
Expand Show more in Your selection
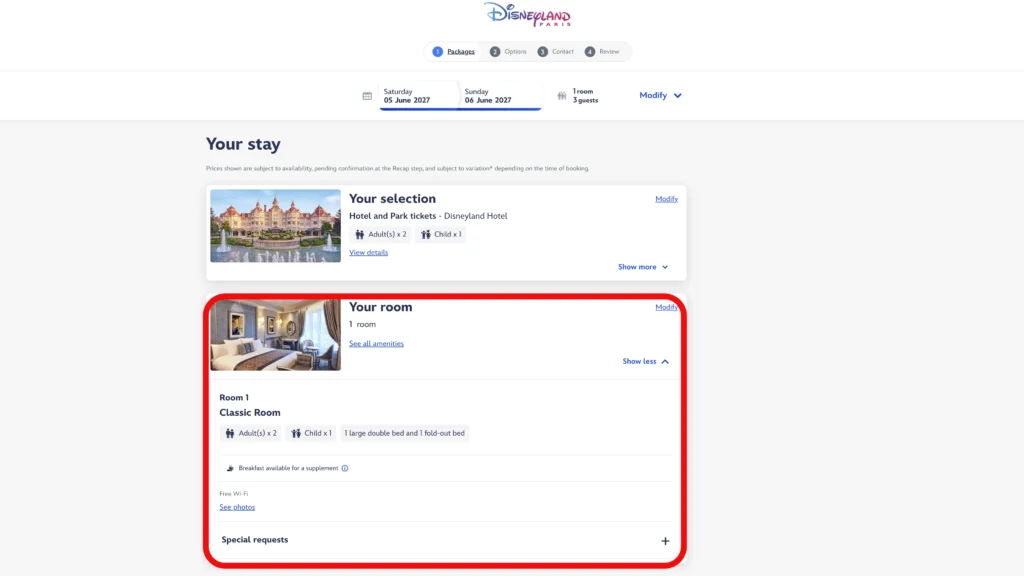(x=643, y=267)
